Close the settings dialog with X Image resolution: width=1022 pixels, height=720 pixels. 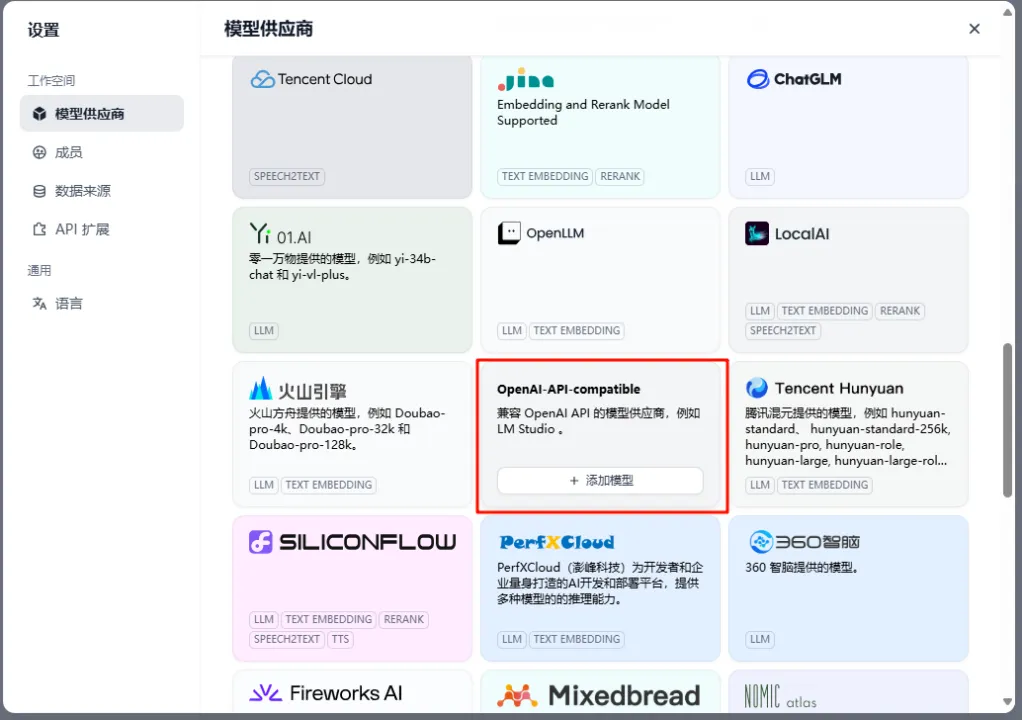[974, 29]
